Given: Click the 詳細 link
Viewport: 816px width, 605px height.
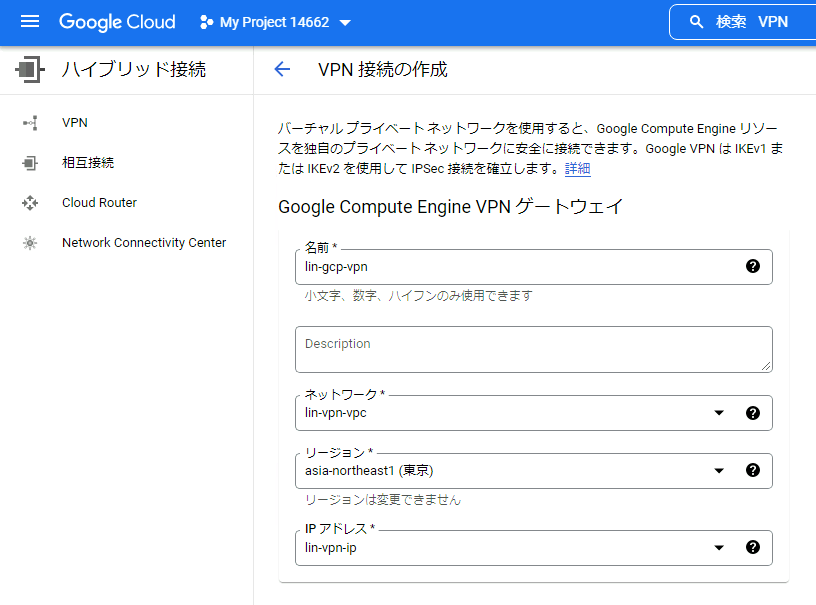Looking at the screenshot, I should (x=578, y=169).
